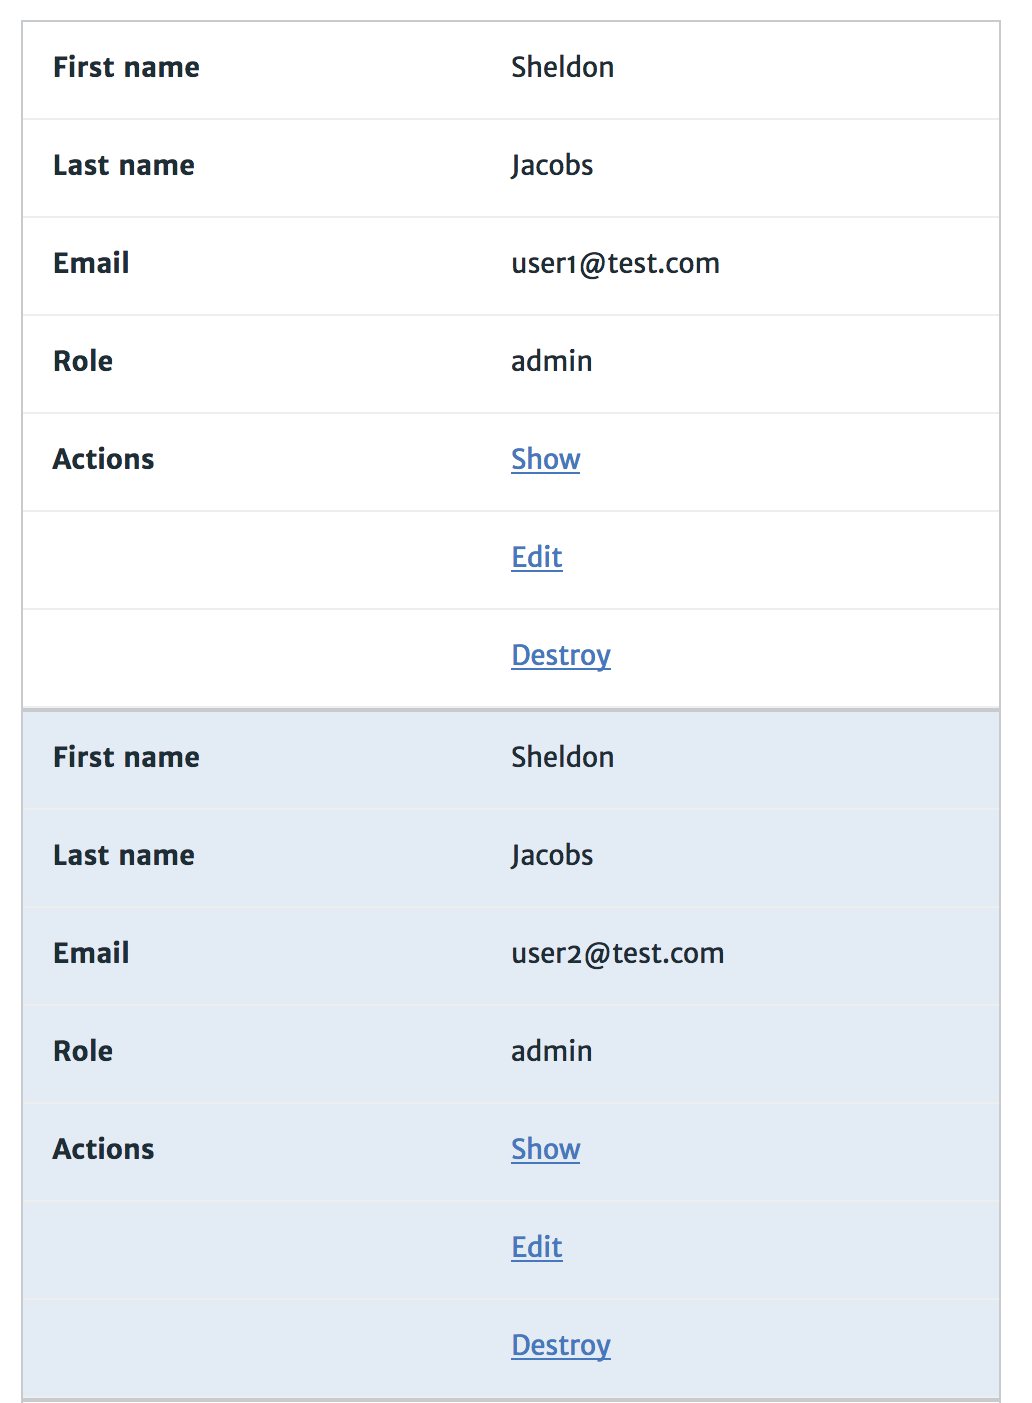
Task: Click the first name Sheldon in the white record
Action: tap(562, 67)
